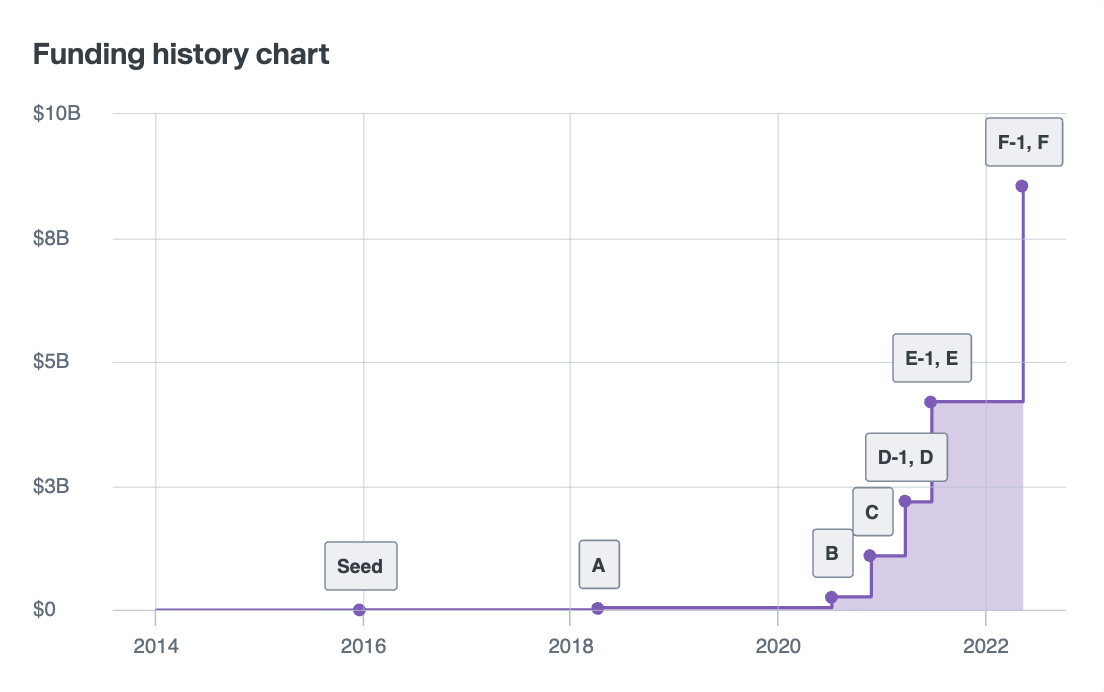Viewport: 1104px width, 692px height.
Task: Click the Seed round label box
Action: tap(360, 566)
